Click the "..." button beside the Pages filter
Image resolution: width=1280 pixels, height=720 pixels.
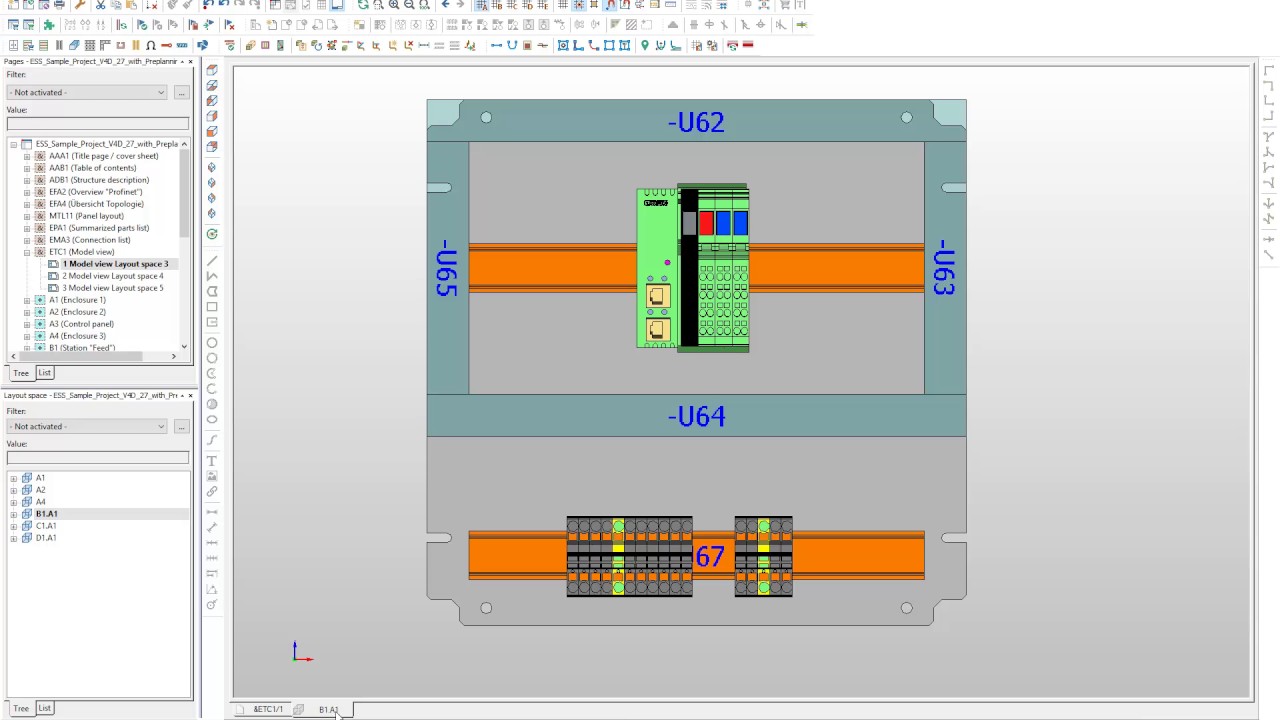181,92
